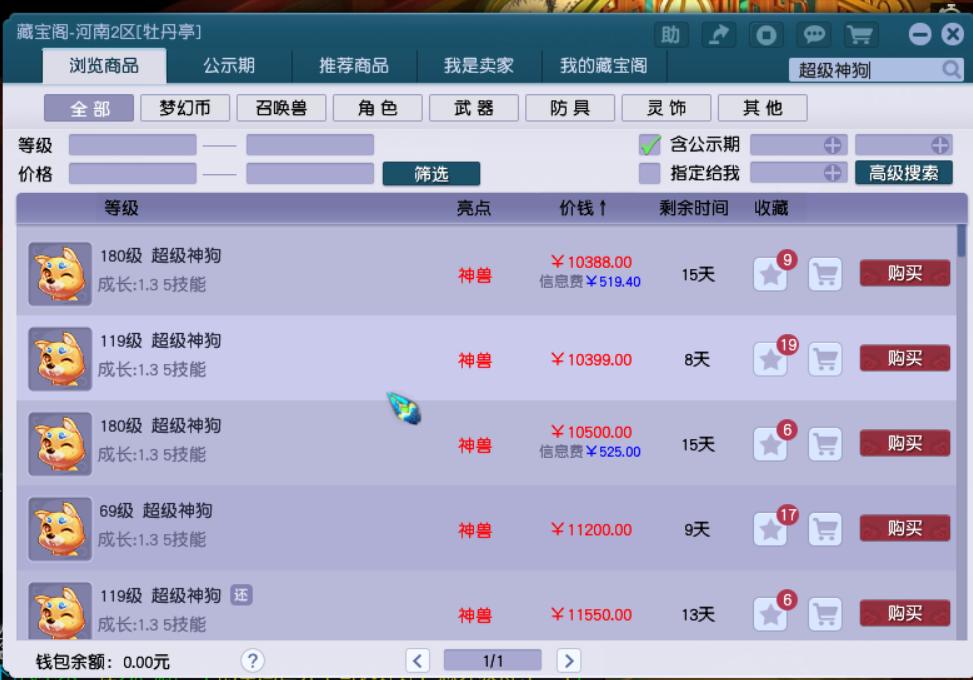Click the cart icon on the 69级 超级神狗 row
The image size is (973, 680).
pos(825,528)
